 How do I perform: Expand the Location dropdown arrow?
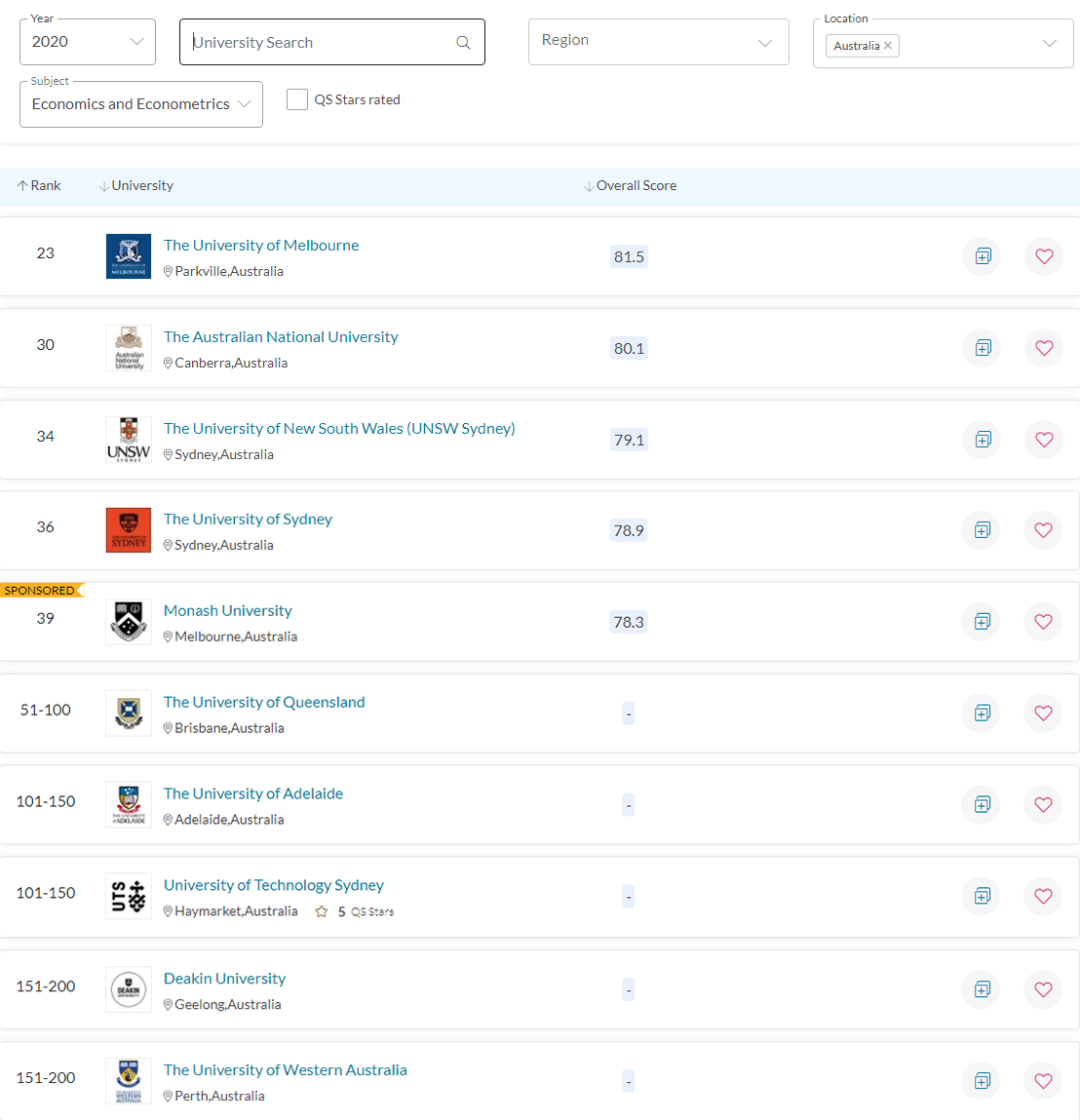(1049, 44)
